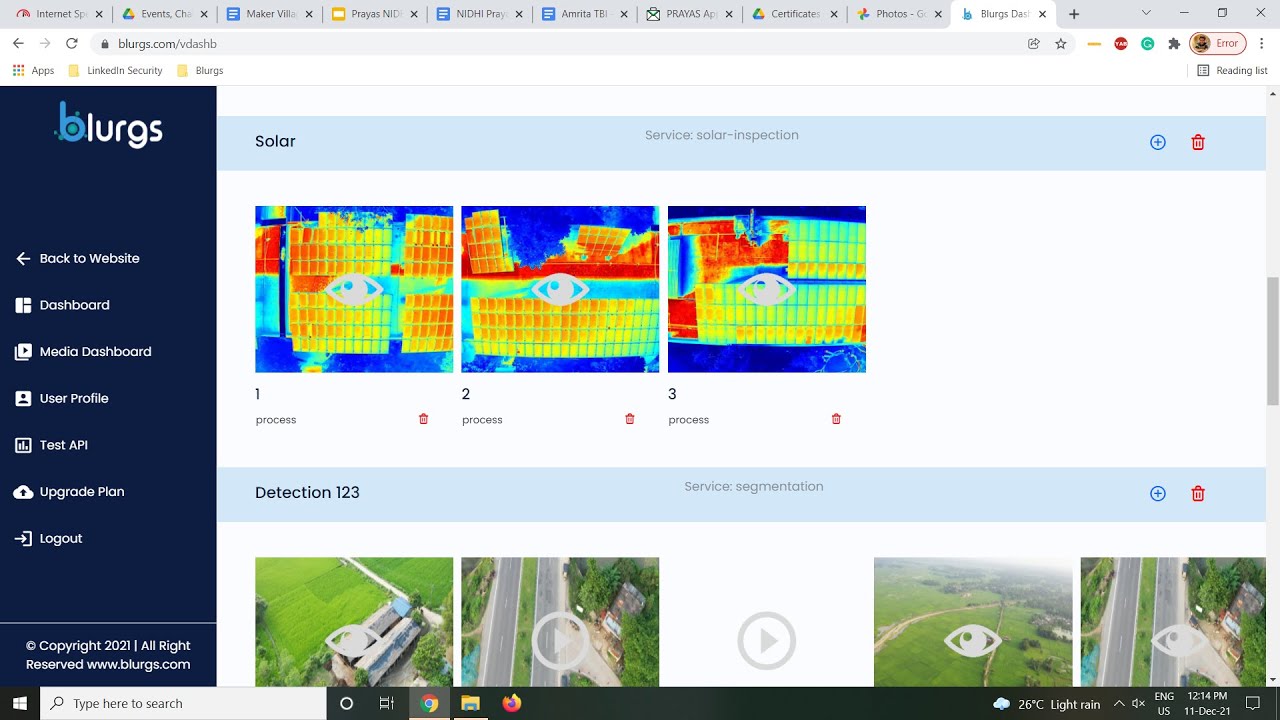Go back with browser back arrow
Image resolution: width=1280 pixels, height=720 pixels.
(18, 44)
